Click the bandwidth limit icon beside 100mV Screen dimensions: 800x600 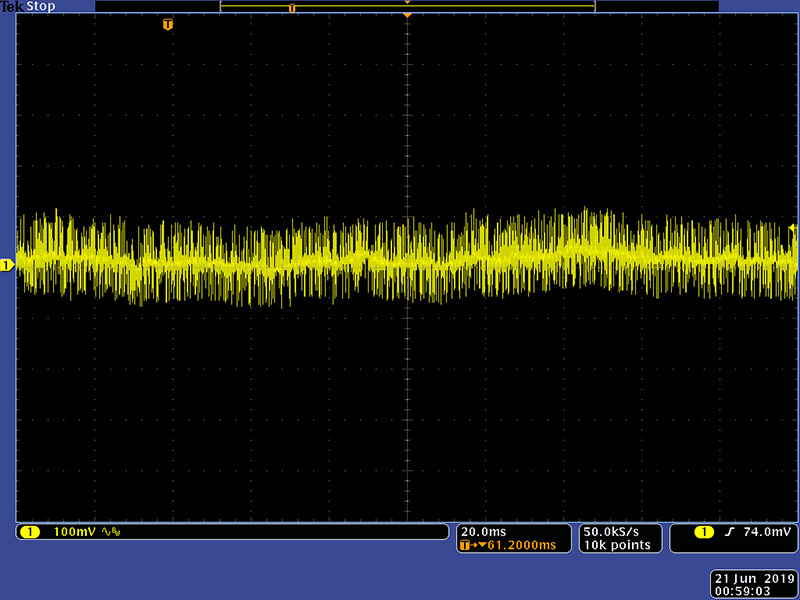(111, 532)
